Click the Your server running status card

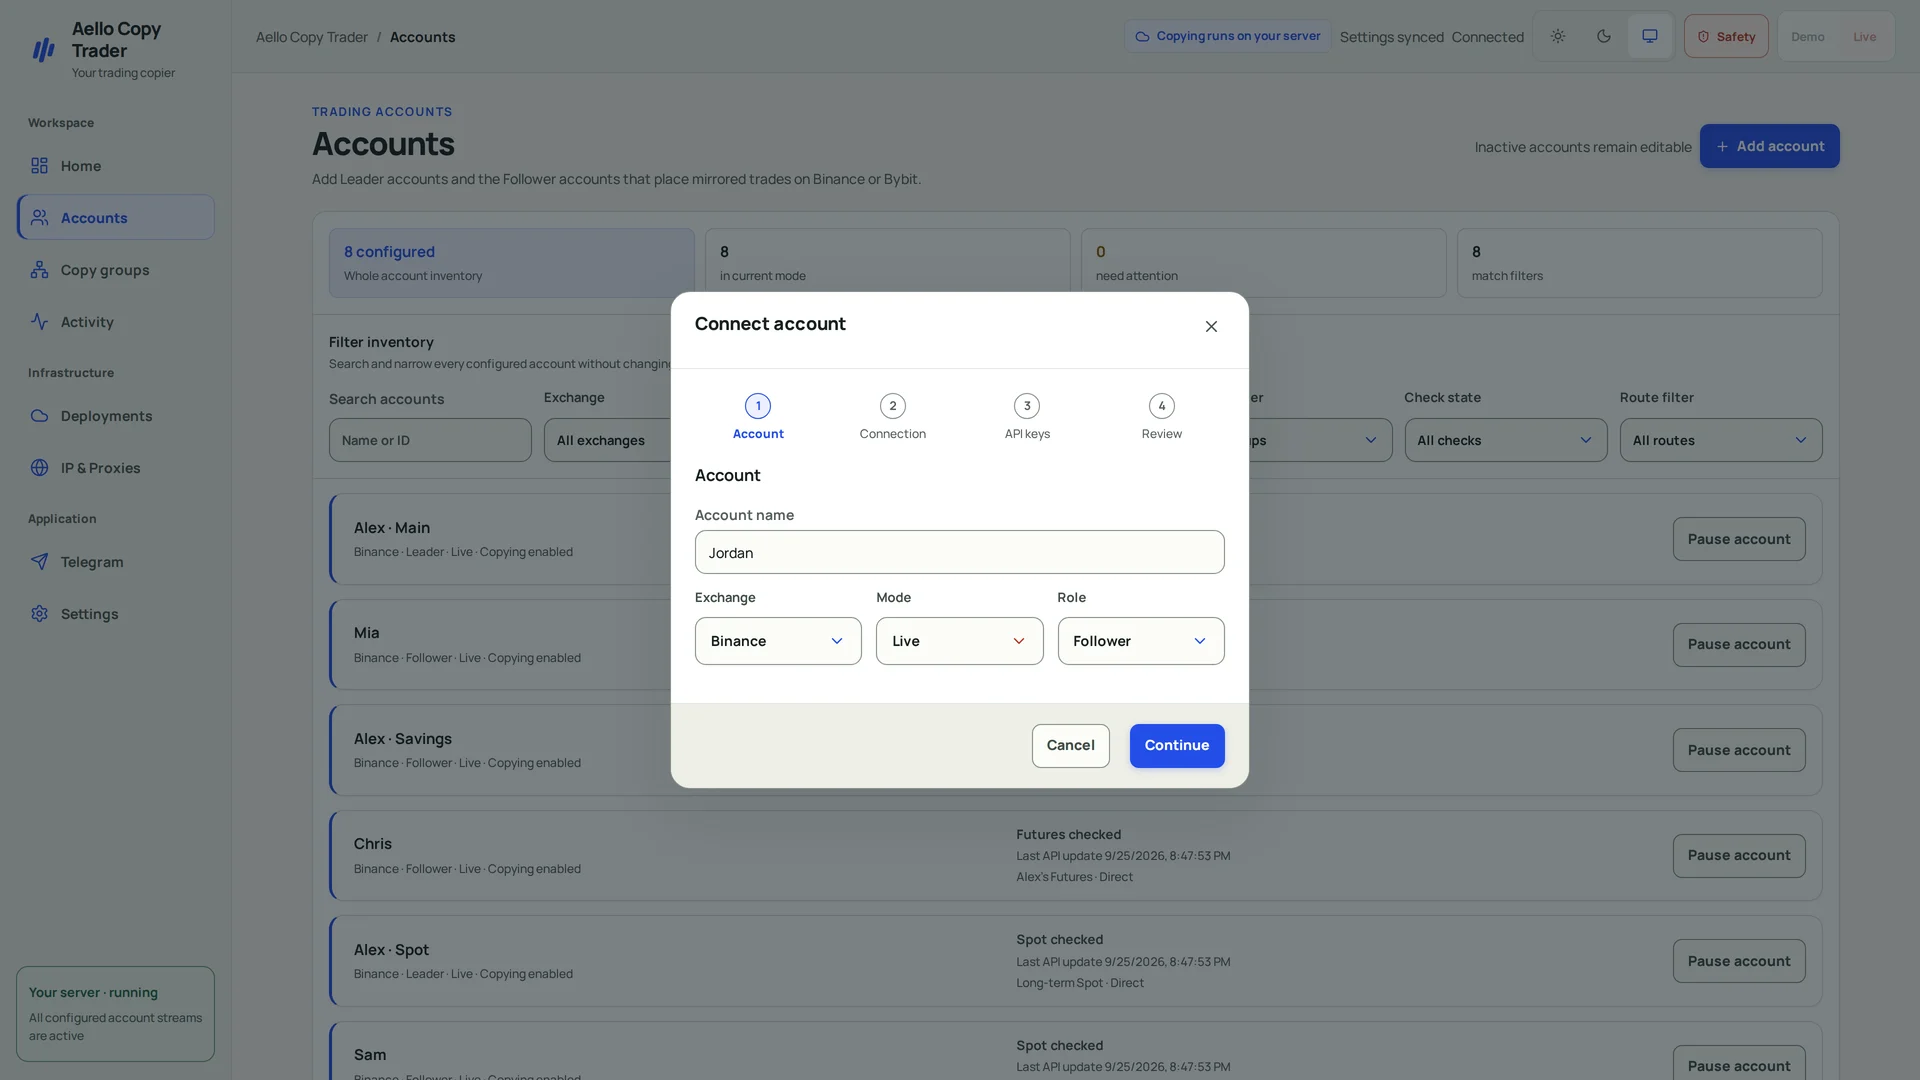click(115, 1014)
